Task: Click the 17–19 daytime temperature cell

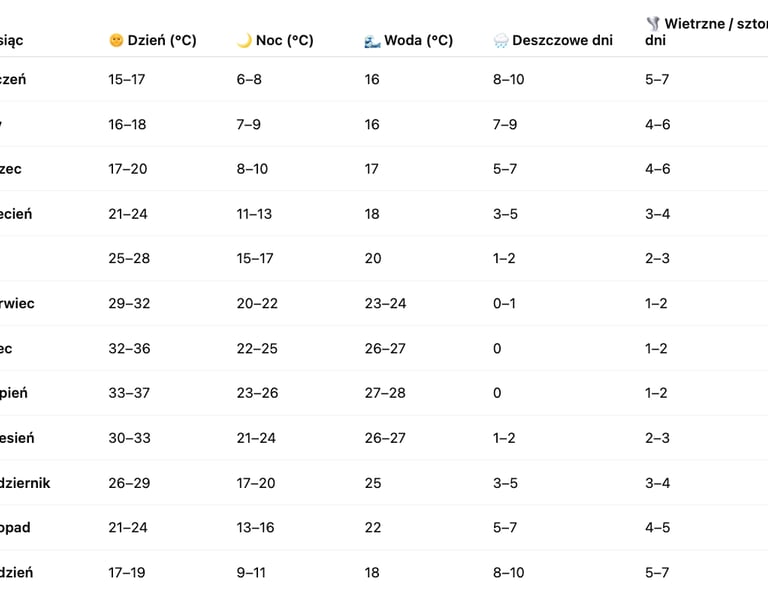Action: tap(128, 572)
